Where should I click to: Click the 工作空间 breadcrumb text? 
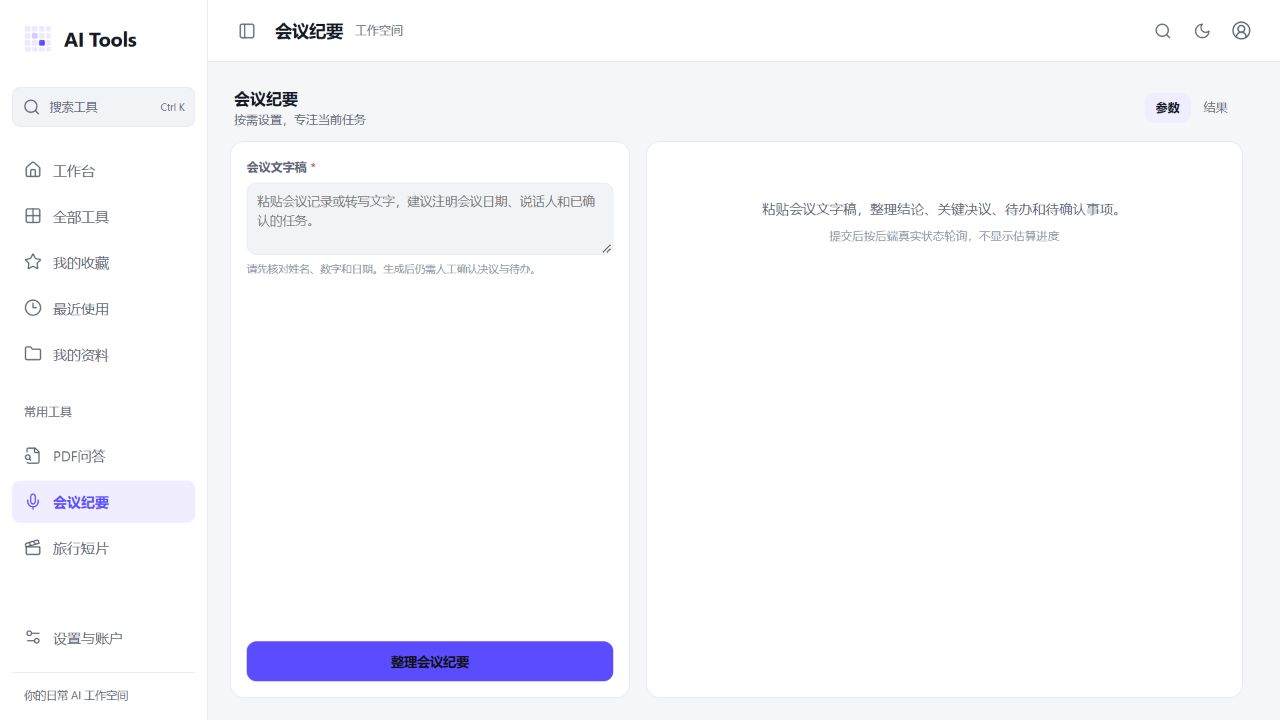(x=379, y=31)
